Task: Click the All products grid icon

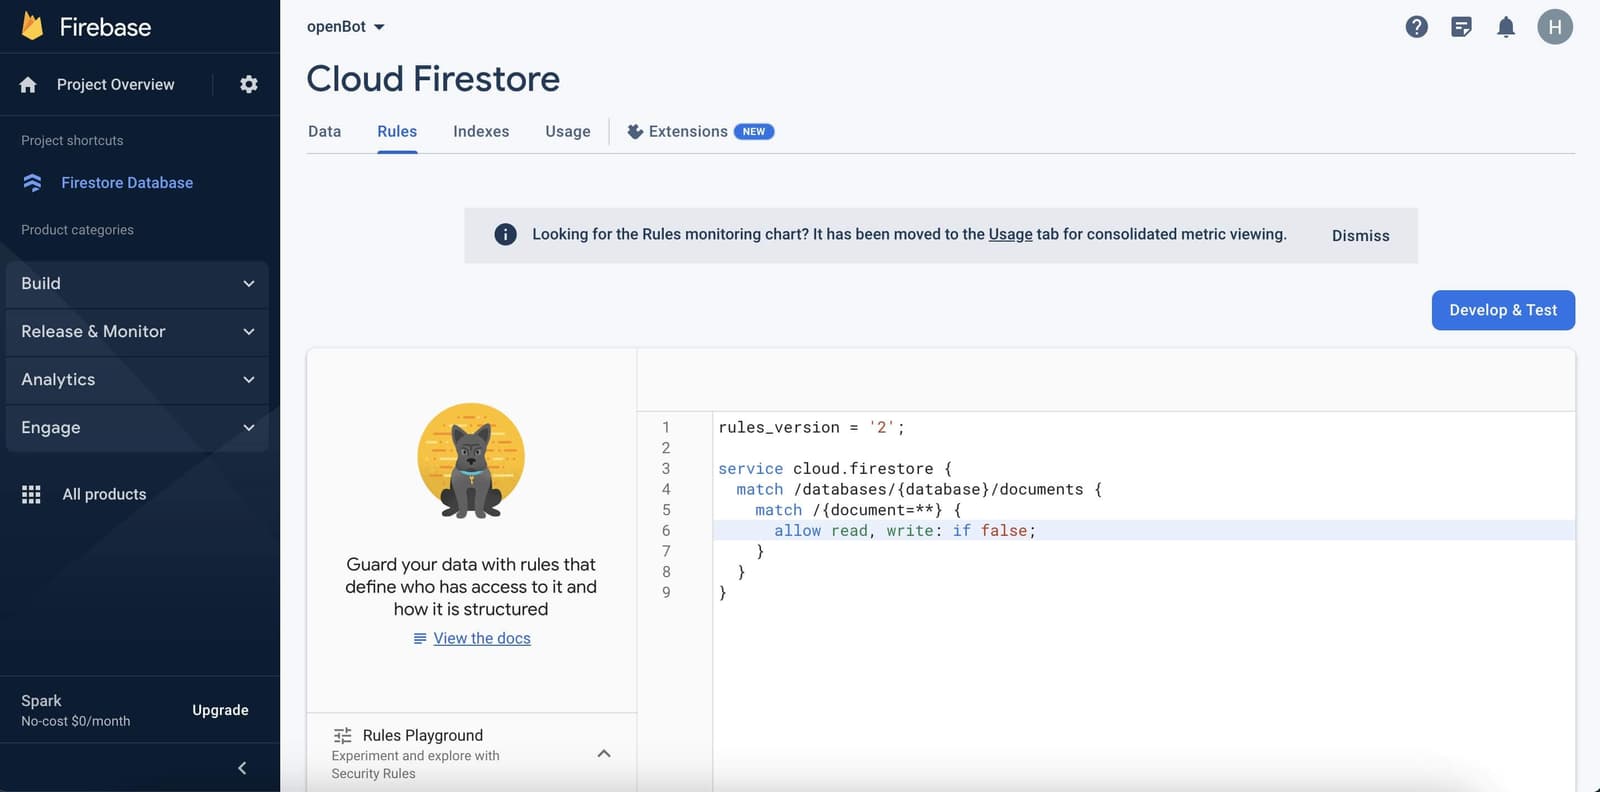Action: [31, 494]
